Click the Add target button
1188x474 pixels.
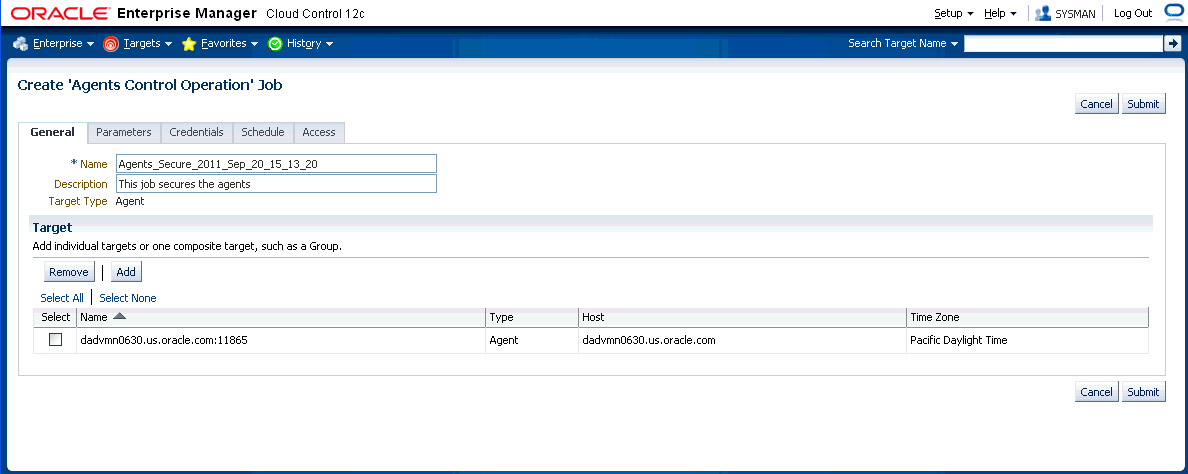126,272
